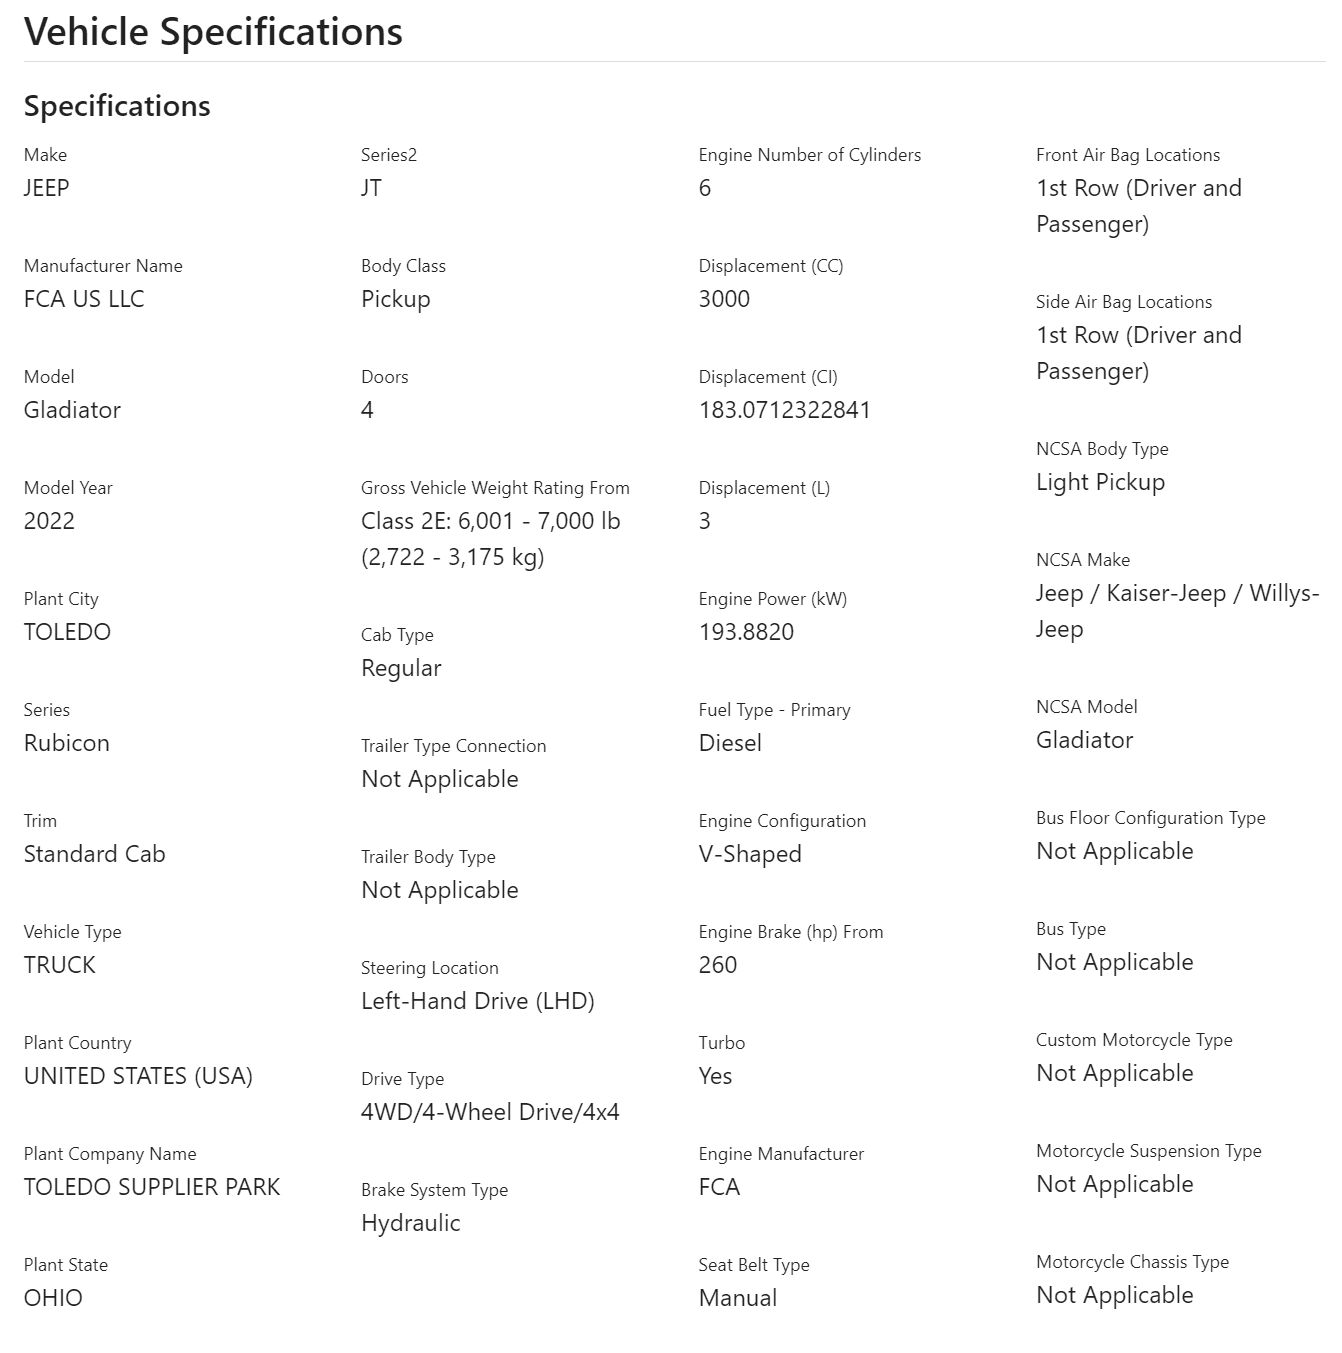Click the Turbo value Yes
This screenshot has width=1342, height=1353.
(715, 1076)
